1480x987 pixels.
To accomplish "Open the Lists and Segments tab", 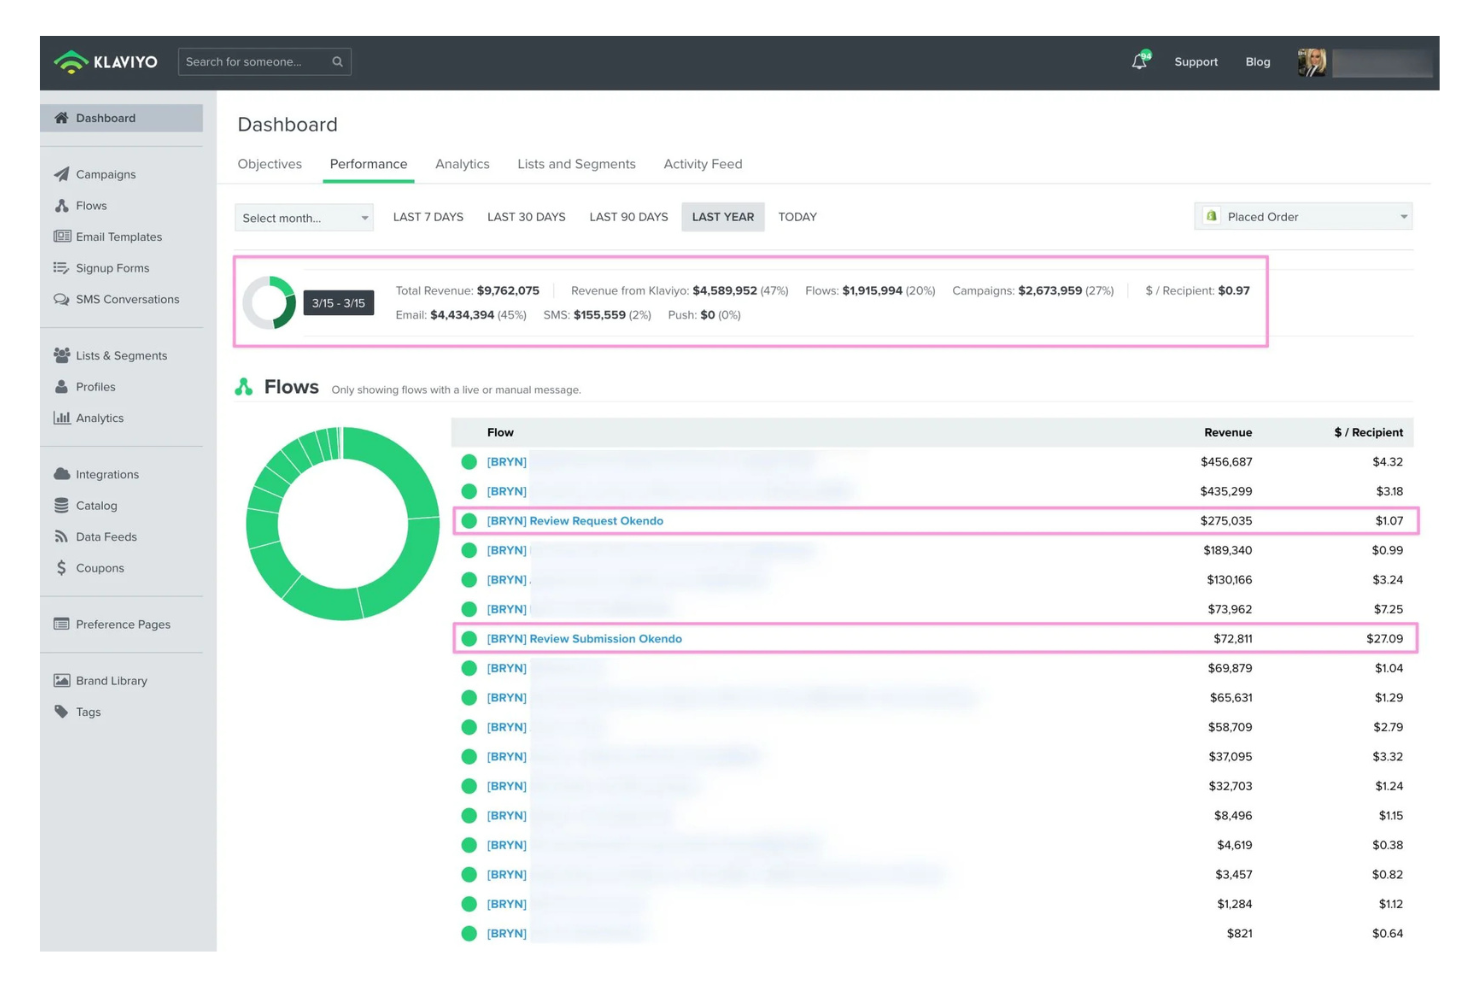I will tap(576, 164).
